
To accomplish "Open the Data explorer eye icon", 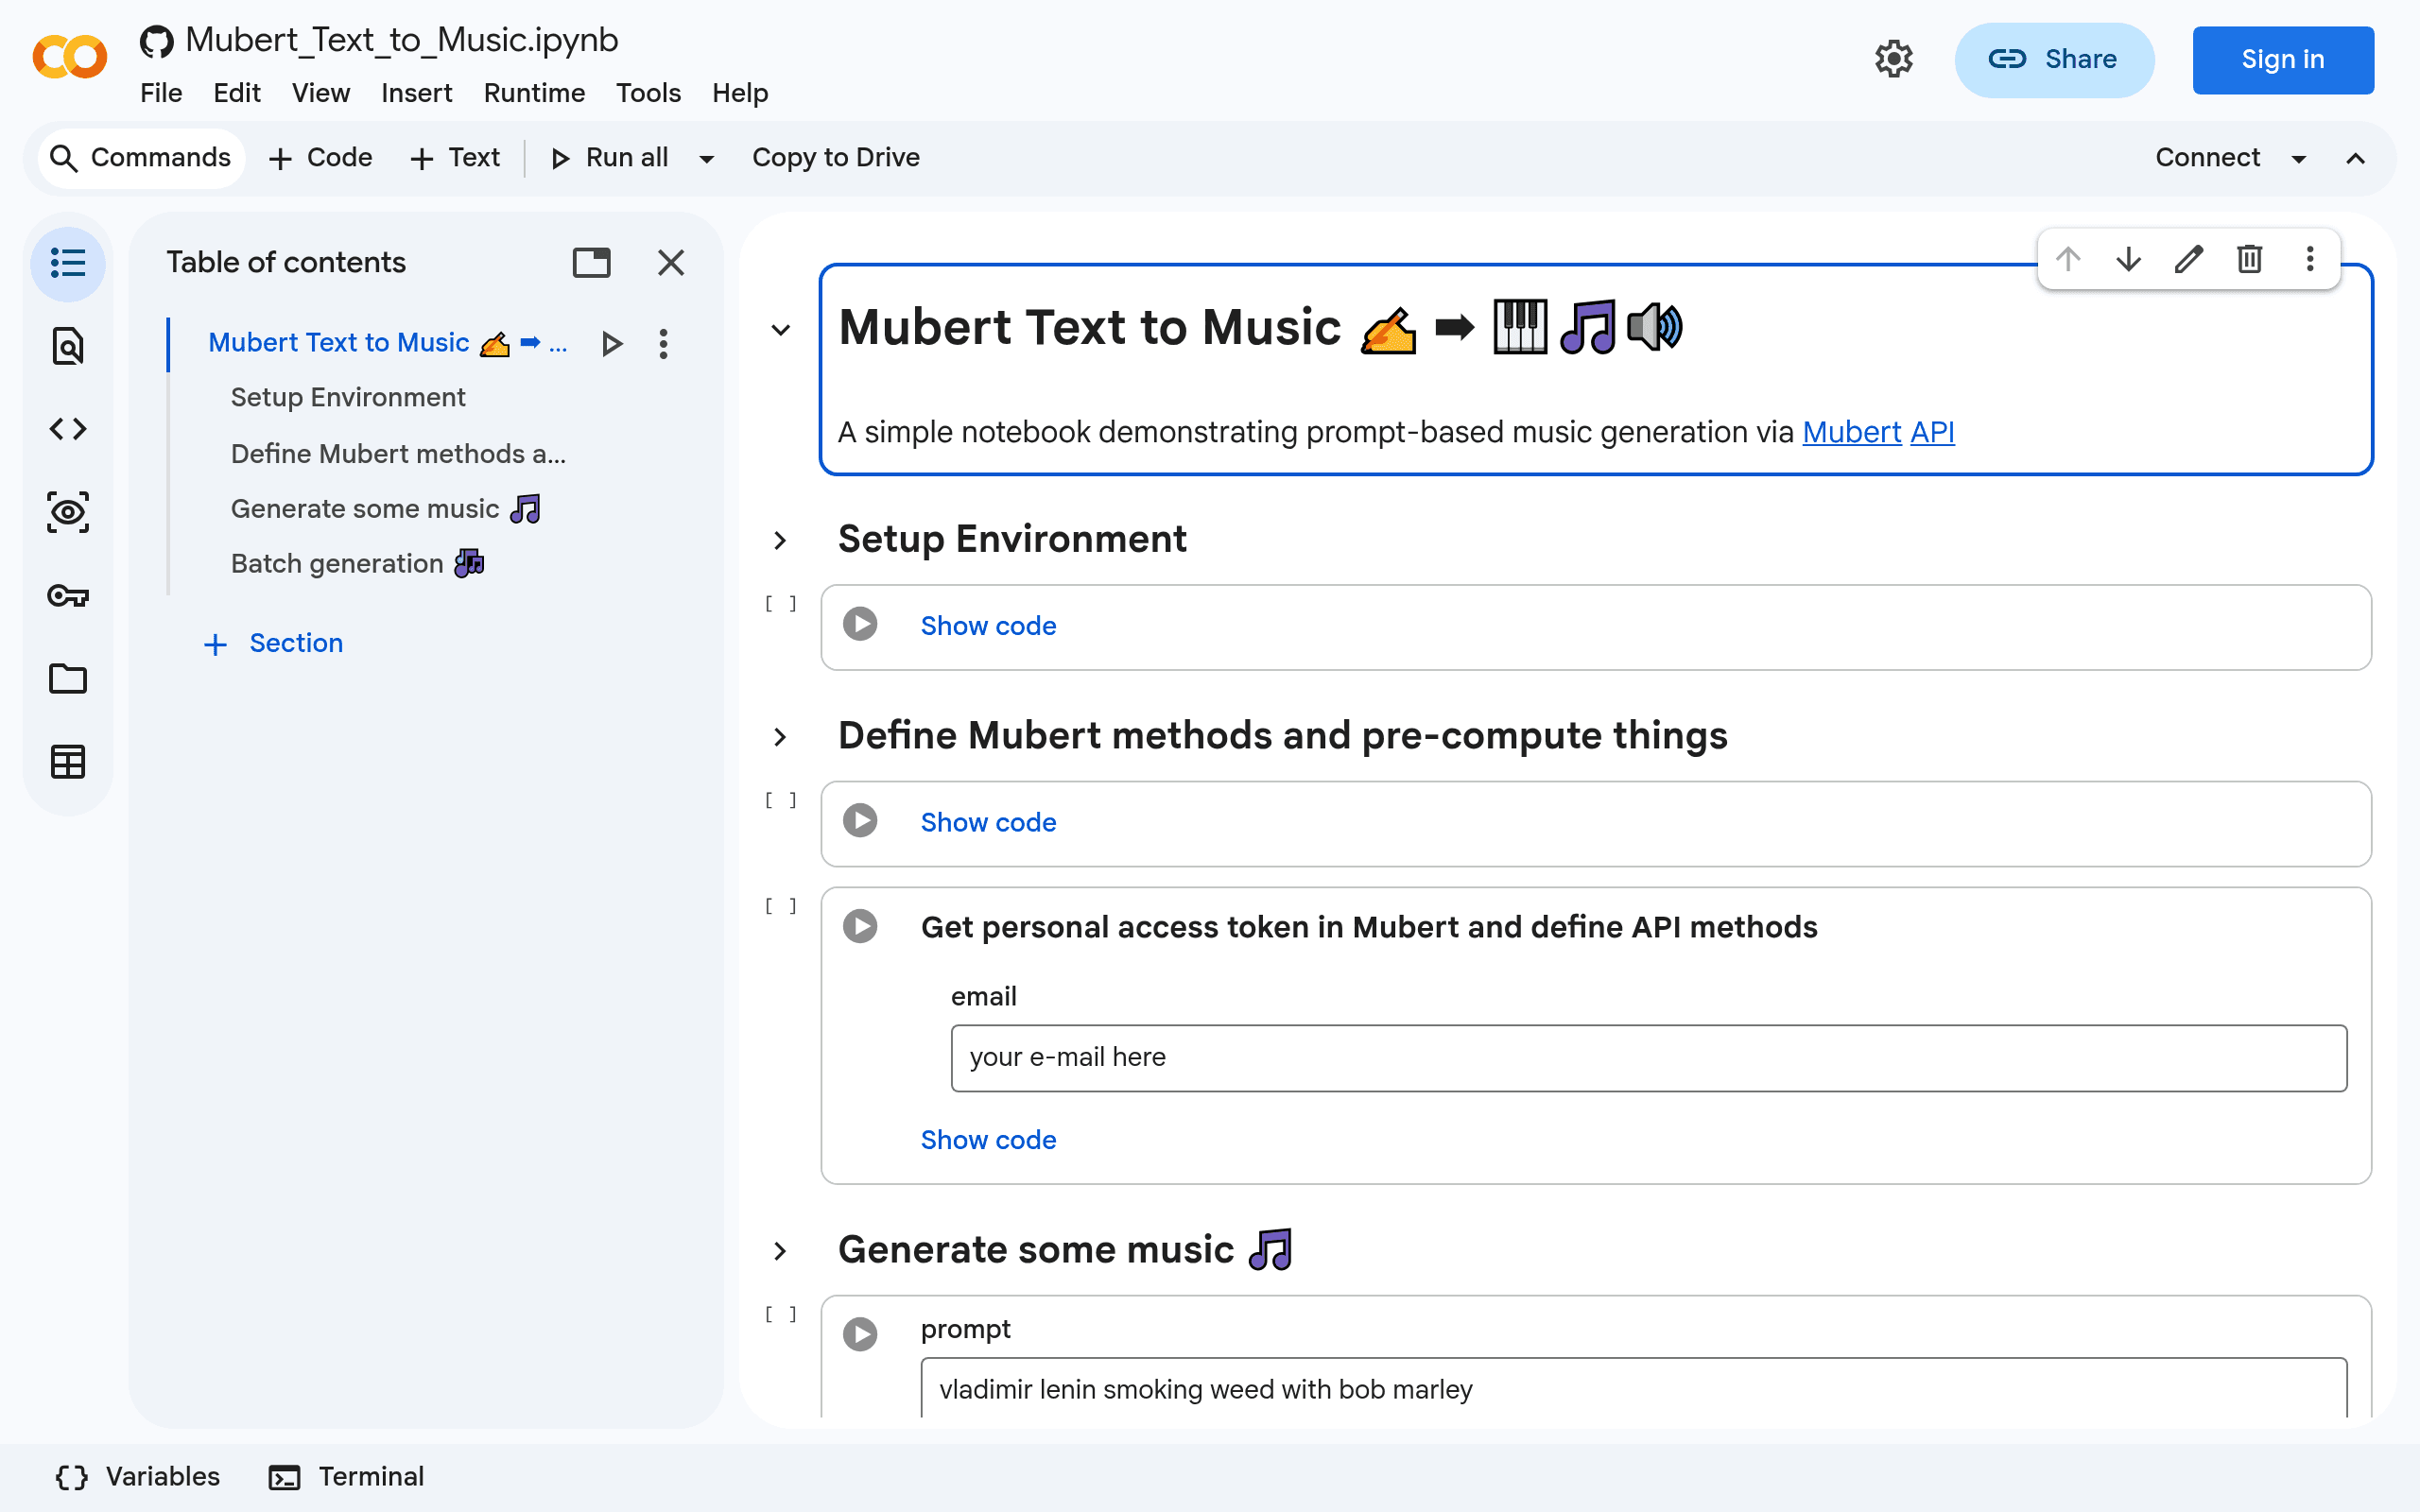I will [68, 512].
